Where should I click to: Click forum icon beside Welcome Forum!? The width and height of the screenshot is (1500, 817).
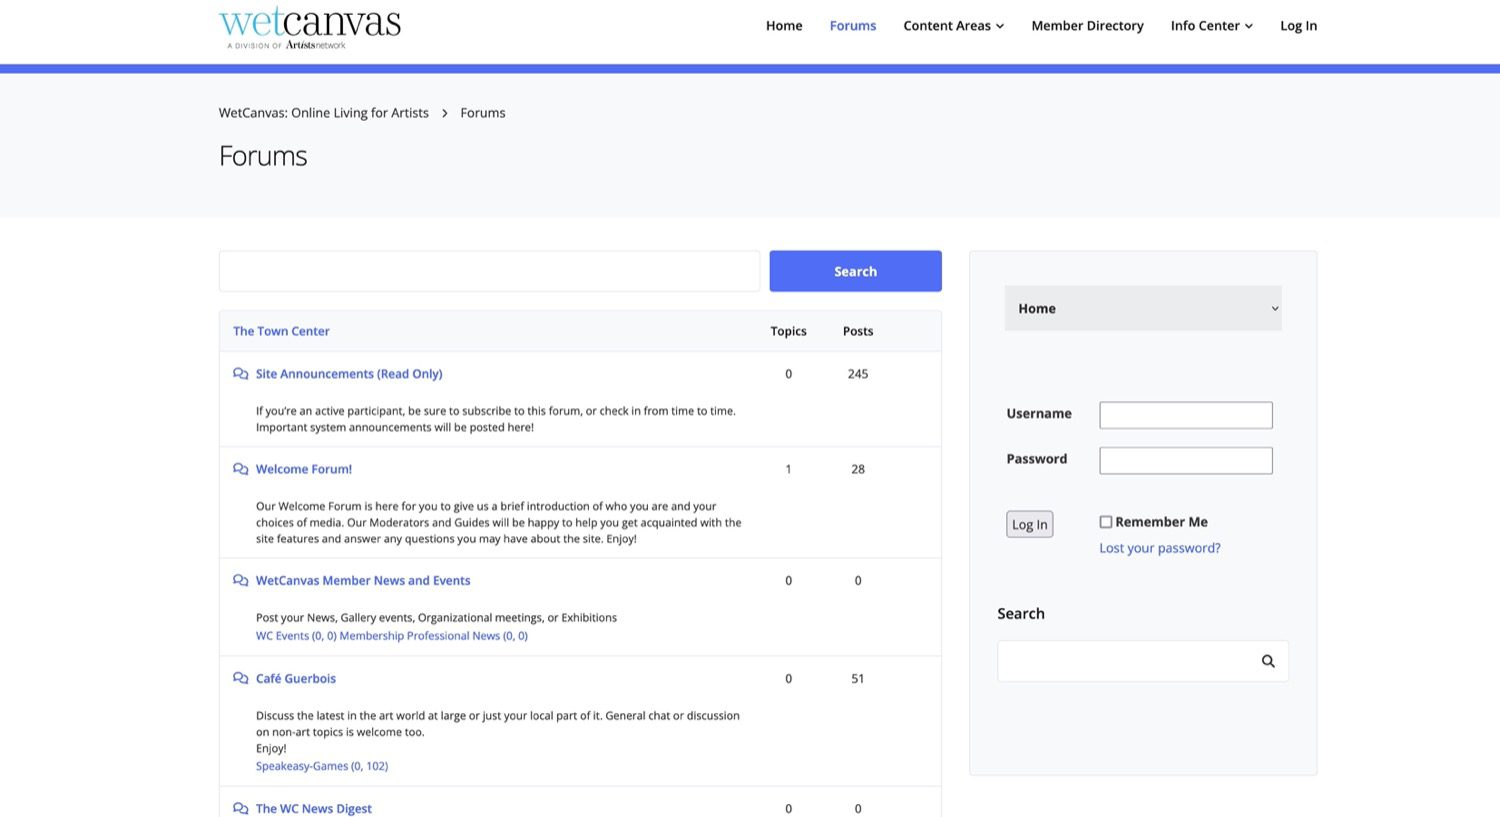click(240, 469)
